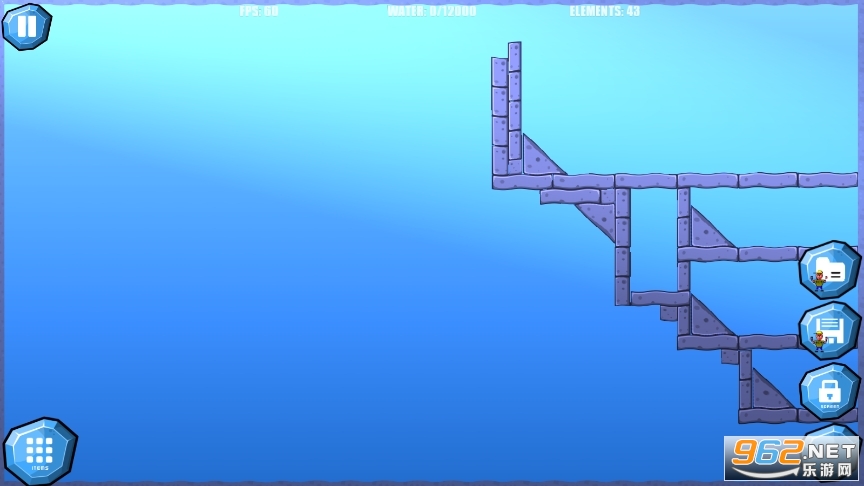Open the items grid menu
The height and width of the screenshot is (486, 864).
click(40, 451)
